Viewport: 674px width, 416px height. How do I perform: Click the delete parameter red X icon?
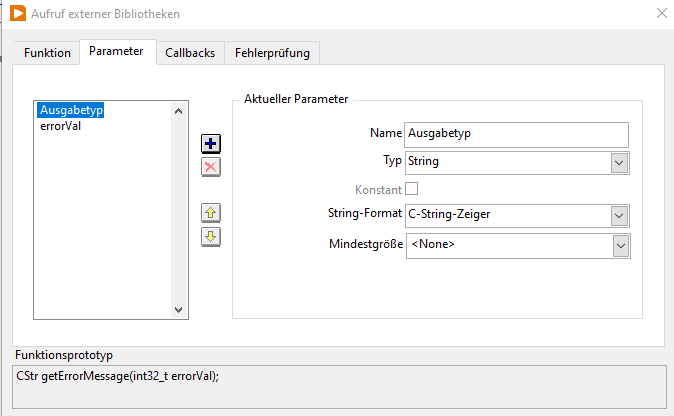211,167
